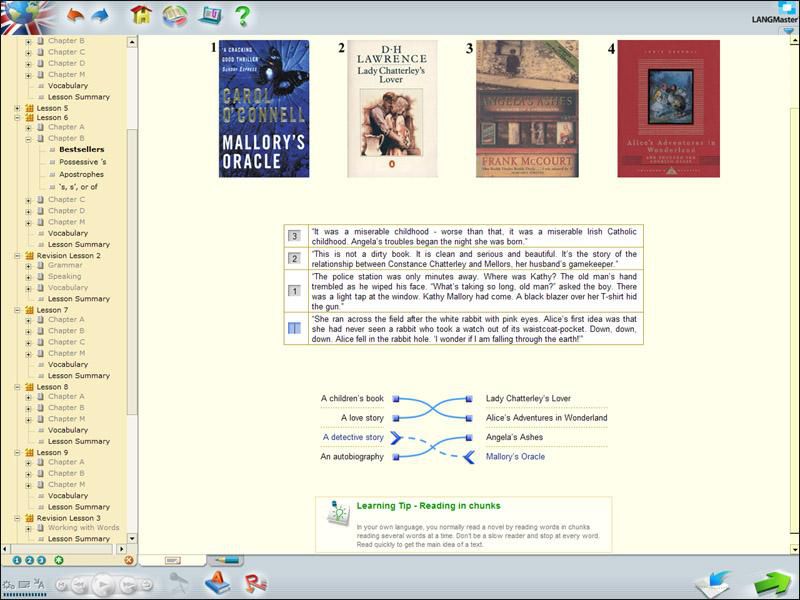Image resolution: width=800 pixels, height=600 pixels.
Task: Click the 'A children's book' matching label
Action: (x=352, y=399)
